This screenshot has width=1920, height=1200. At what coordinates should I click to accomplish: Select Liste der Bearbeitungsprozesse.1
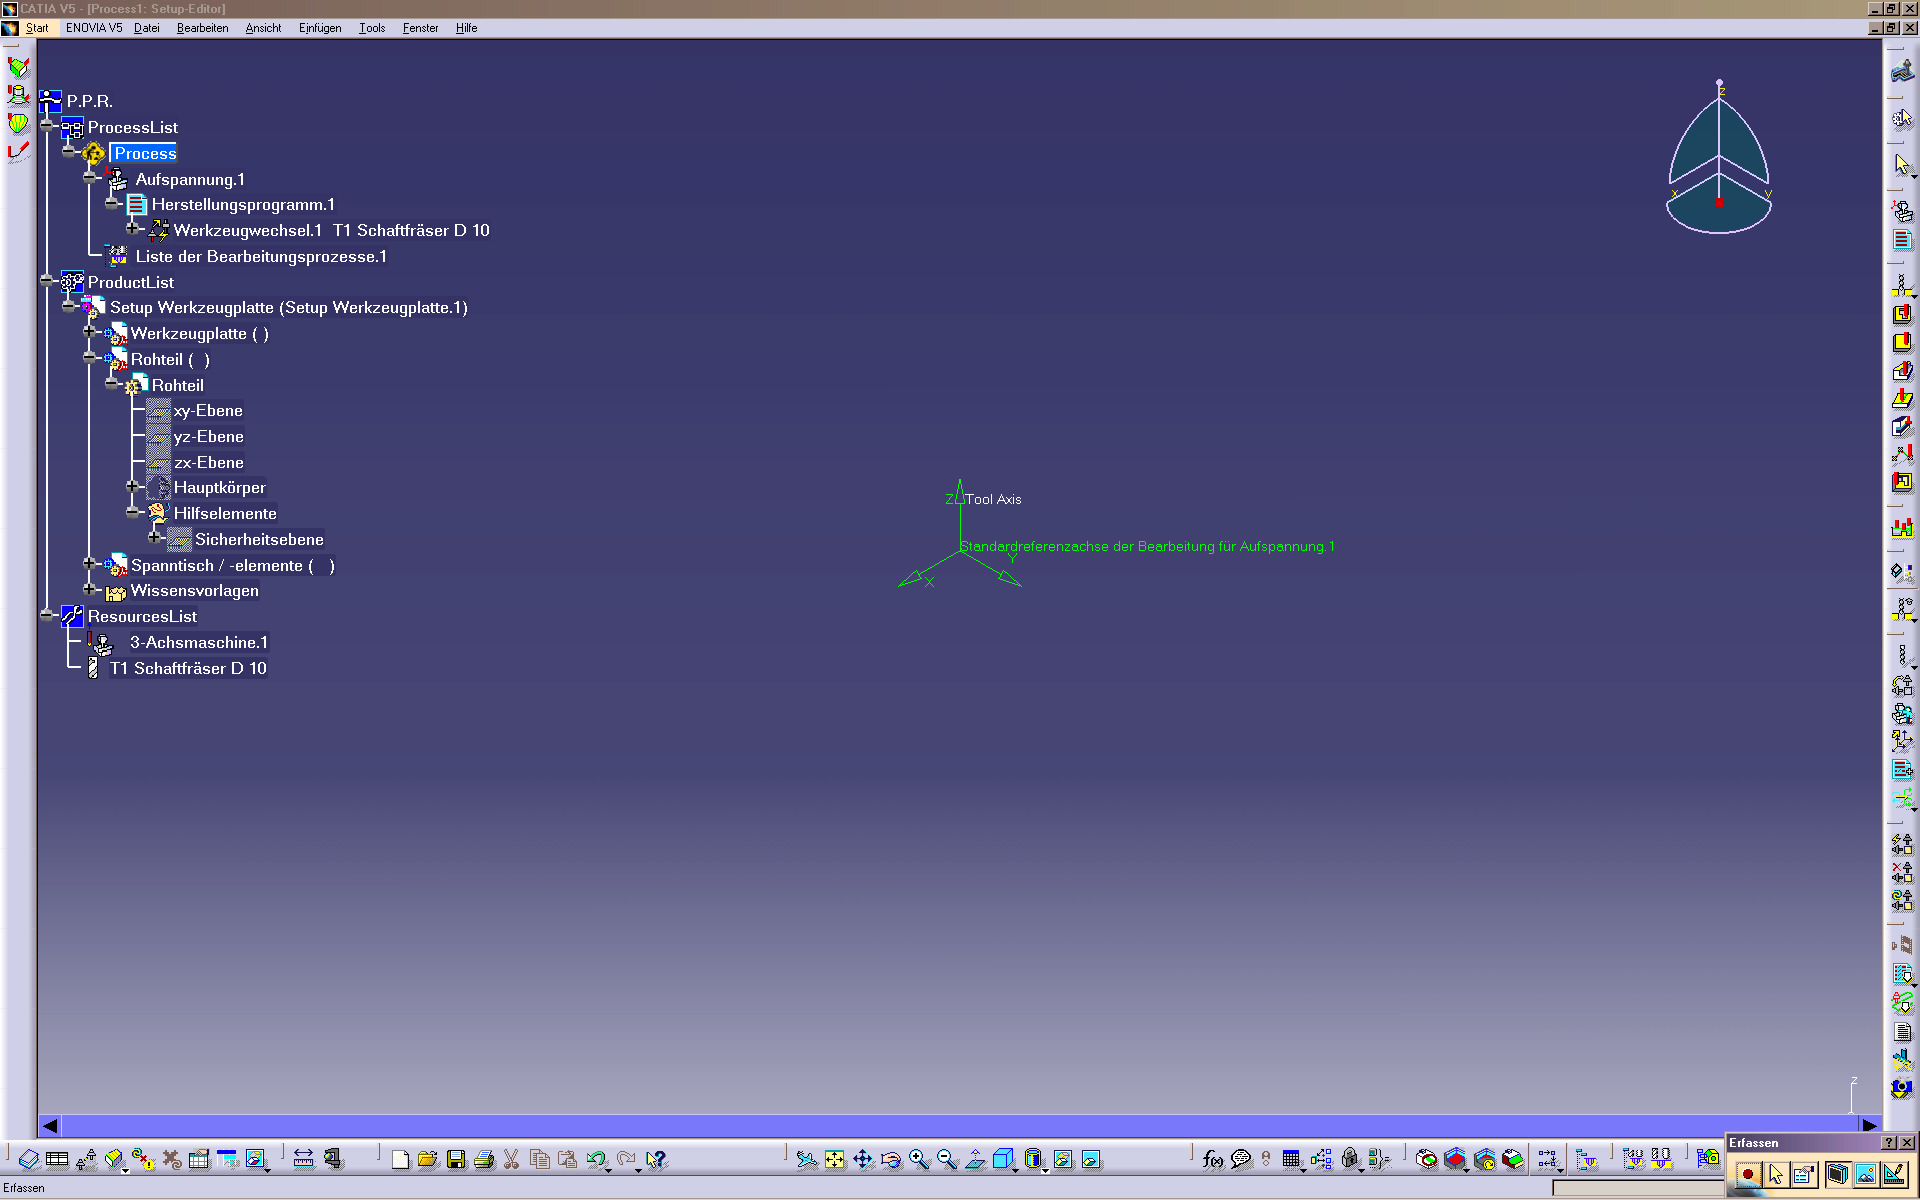tap(261, 256)
